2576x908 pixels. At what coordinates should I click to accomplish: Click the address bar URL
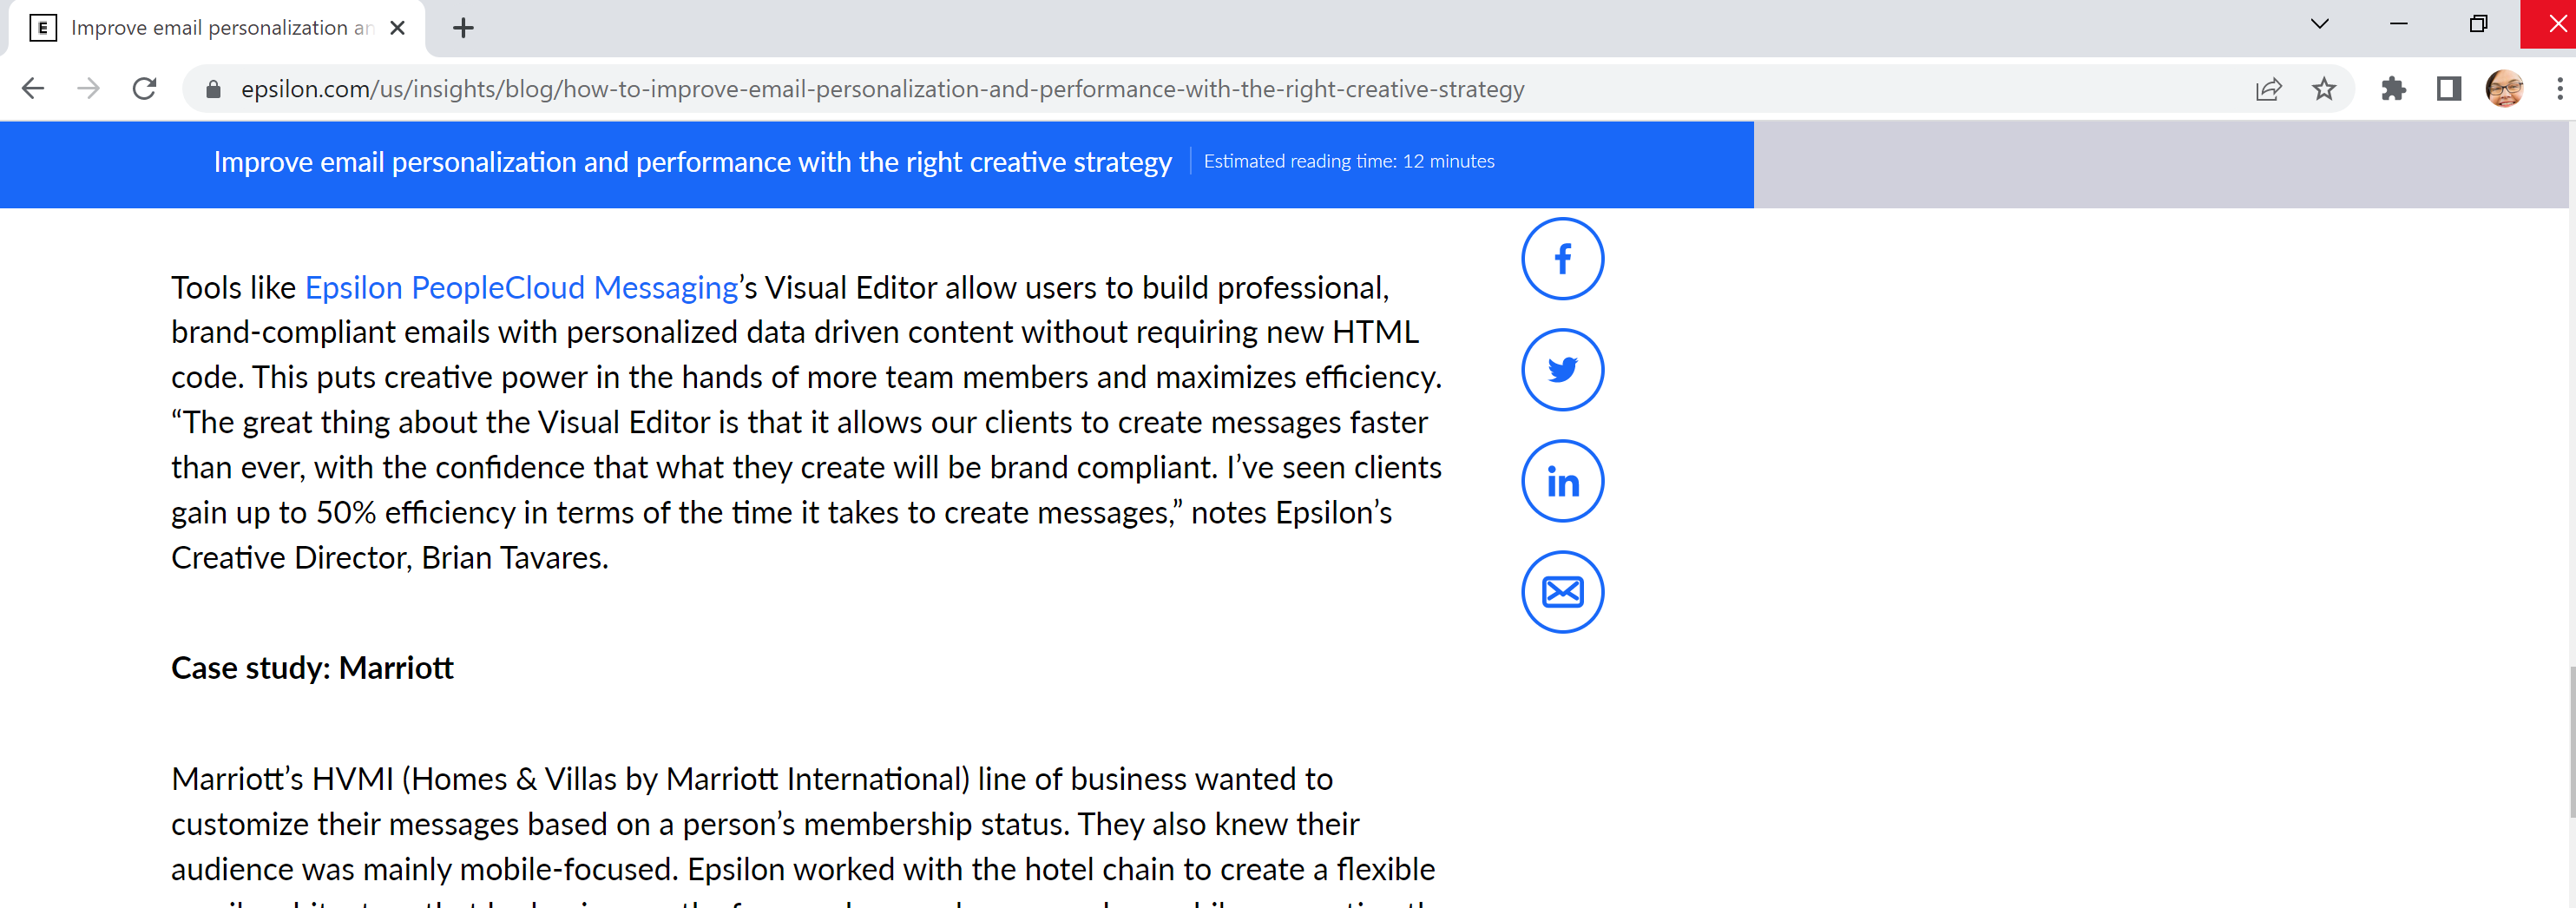click(882, 89)
